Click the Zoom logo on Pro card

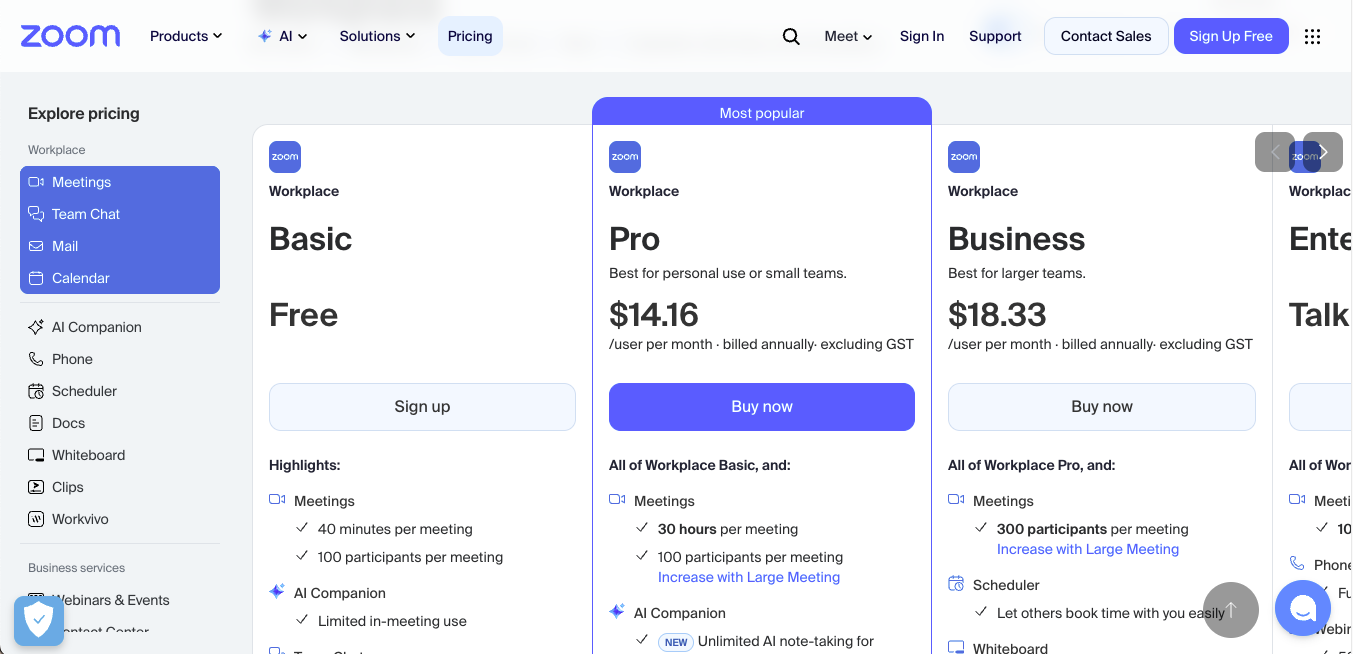click(625, 157)
